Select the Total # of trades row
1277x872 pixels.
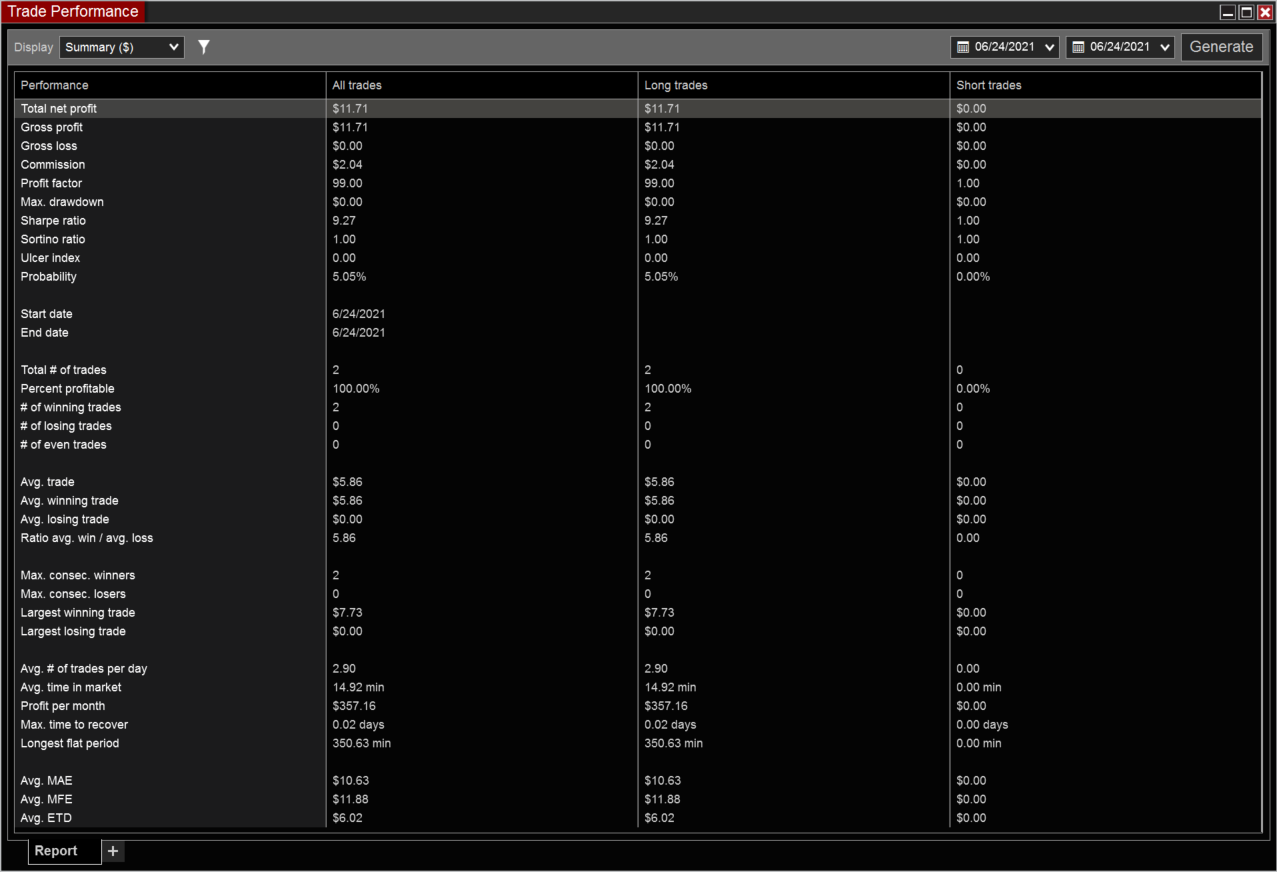638,370
